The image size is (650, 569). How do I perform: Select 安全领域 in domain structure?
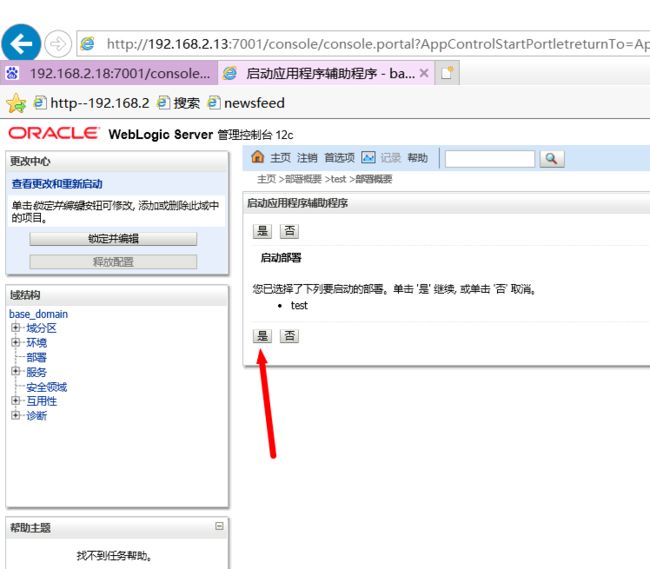46,387
